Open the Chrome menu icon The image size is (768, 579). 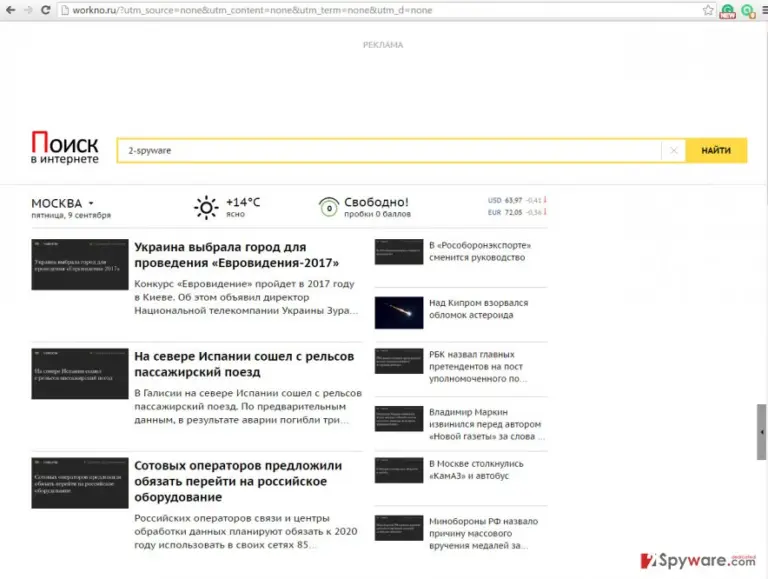764,10
